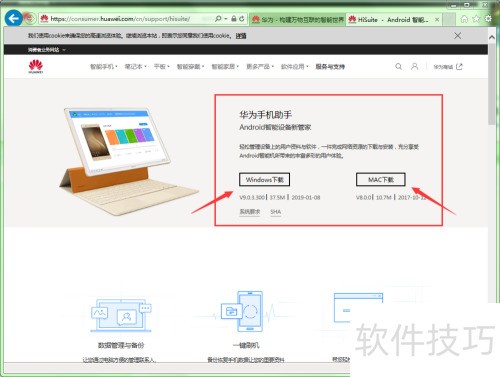The image size is (500, 377).
Task: Expand the 软件应用 navigation menu
Action: point(295,67)
